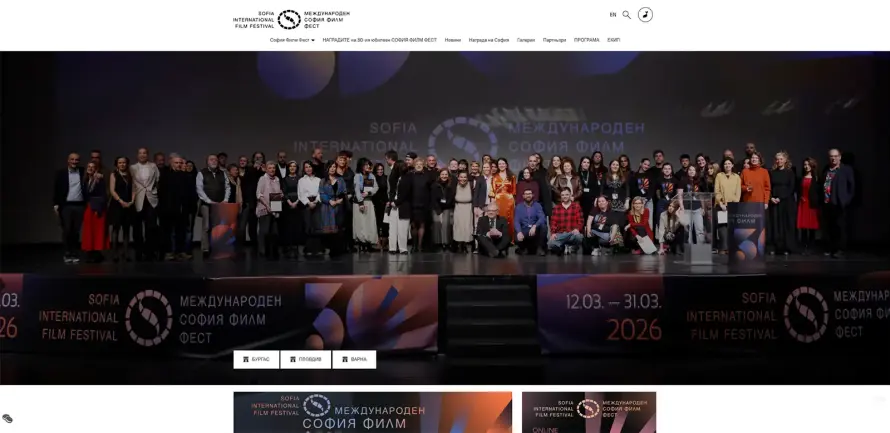Image resolution: width=890 pixels, height=433 pixels.
Task: Click the БУРГАС city button
Action: point(256,359)
